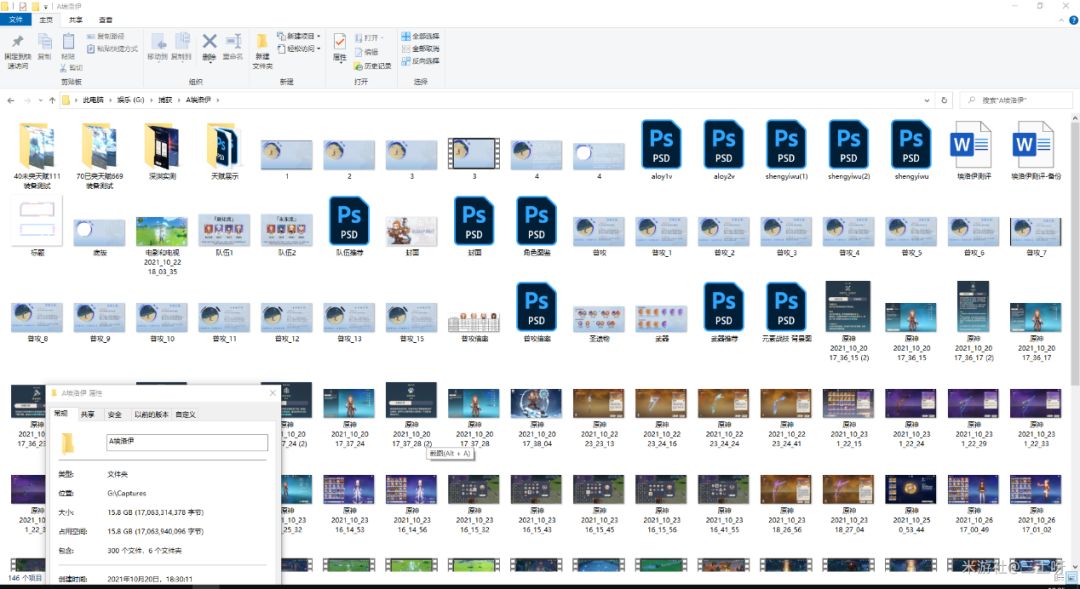This screenshot has height=589, width=1080.
Task: Expand the address bar history dropdown
Action: 926,100
